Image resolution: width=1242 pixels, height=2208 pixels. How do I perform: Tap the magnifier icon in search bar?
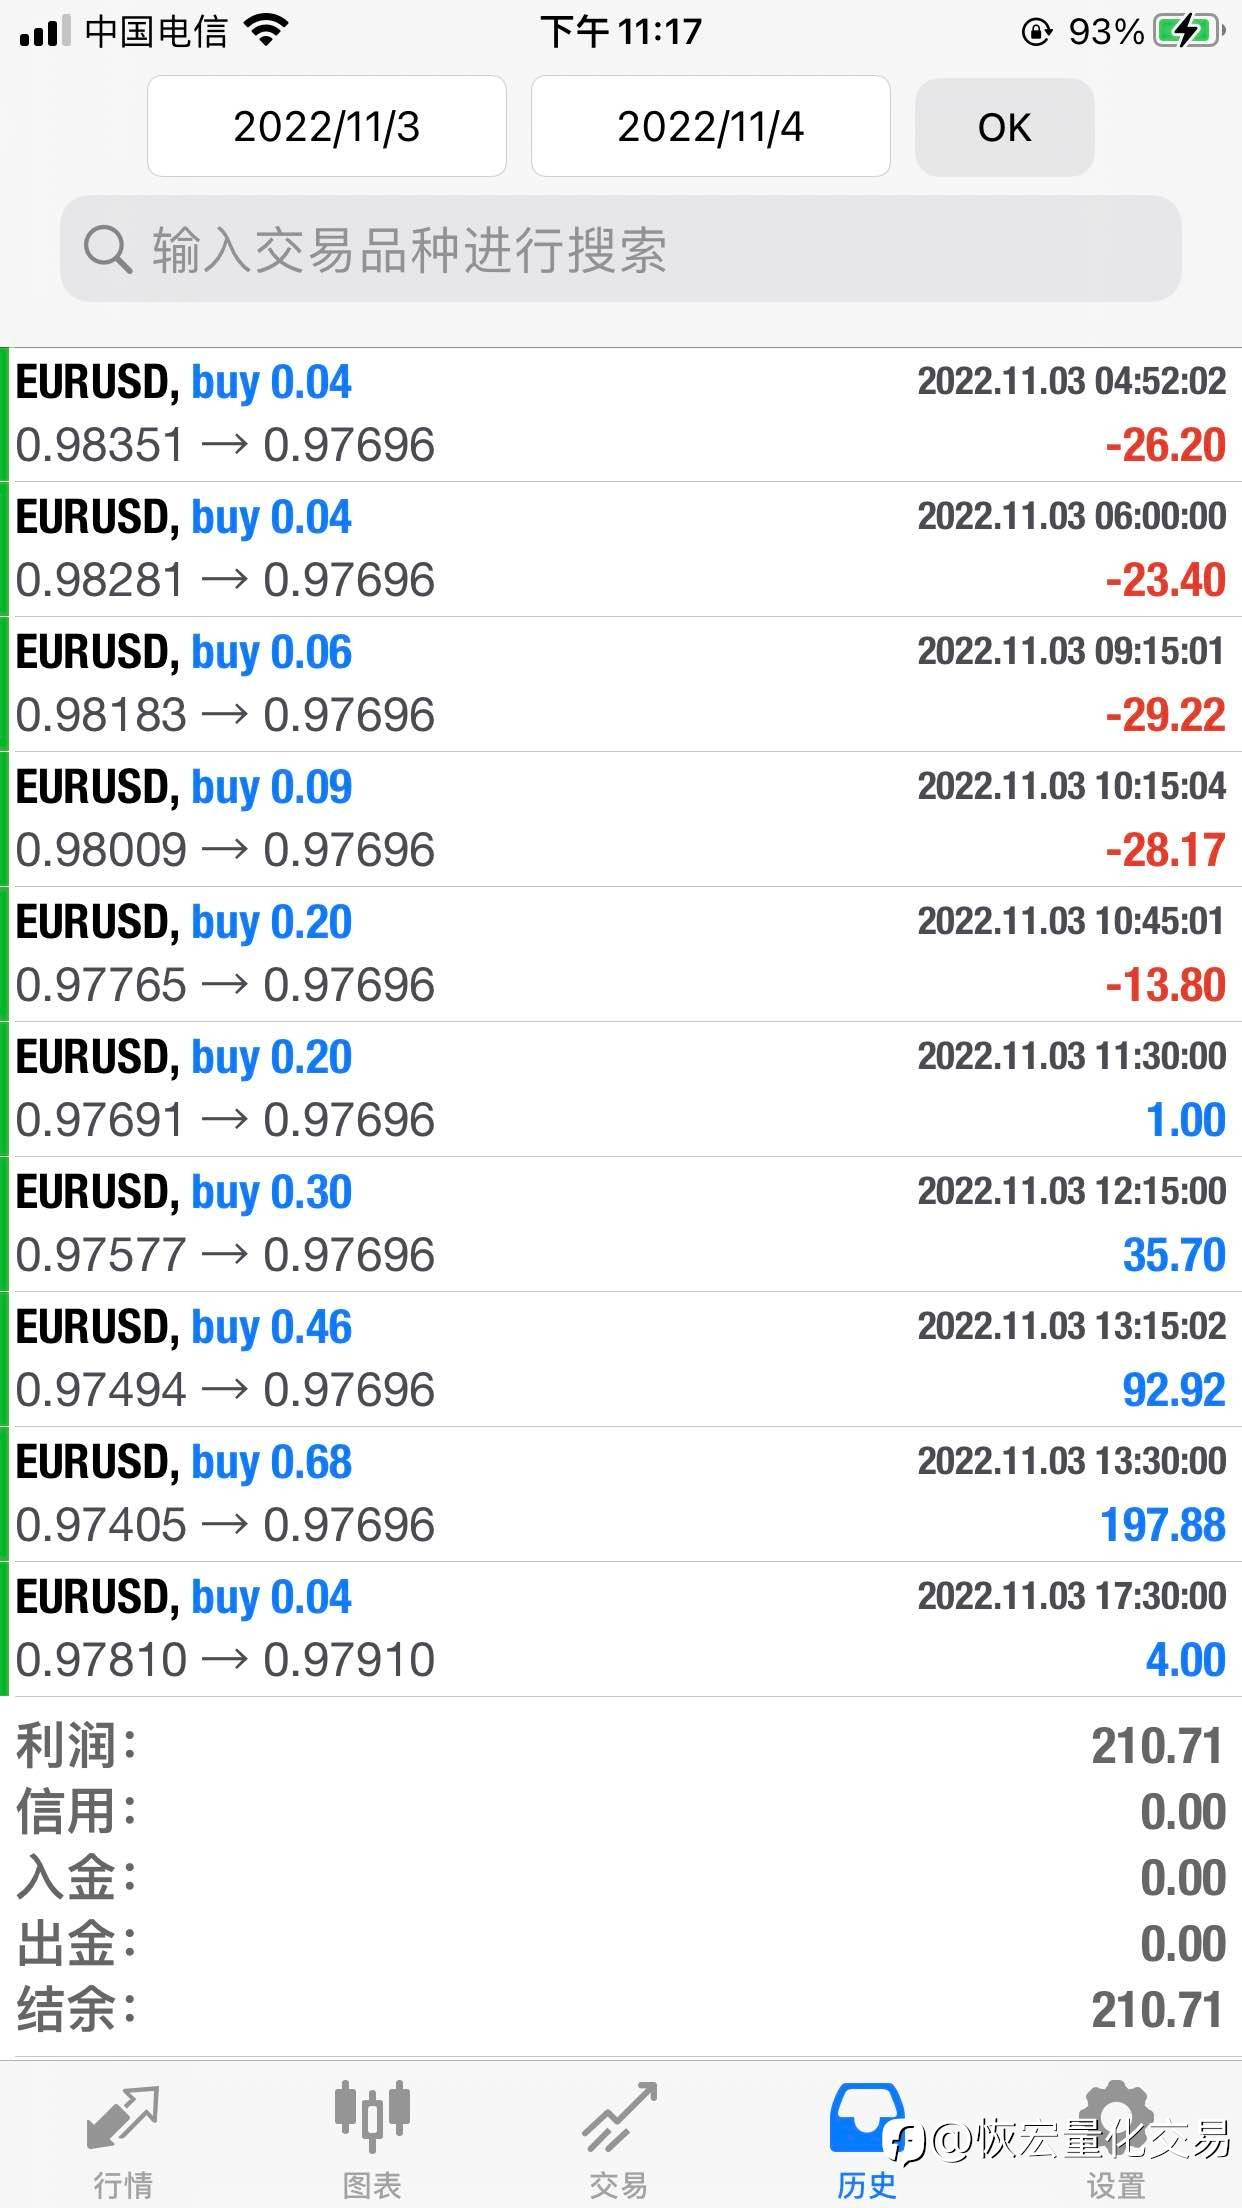(x=107, y=249)
